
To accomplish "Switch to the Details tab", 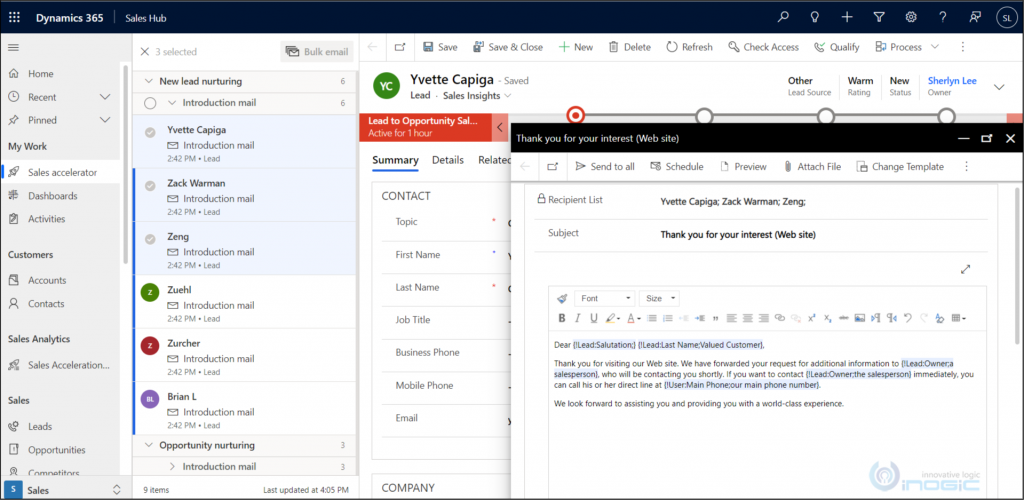I will 447,160.
